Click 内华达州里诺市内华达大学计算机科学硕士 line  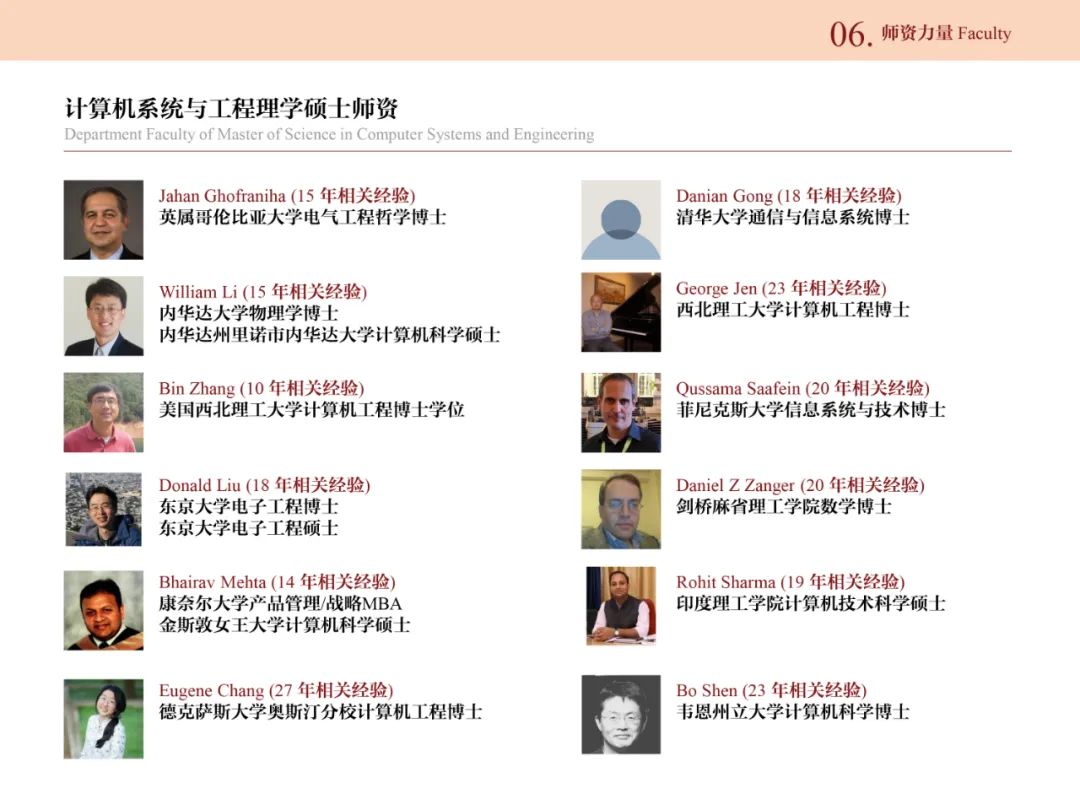pyautogui.click(x=329, y=335)
